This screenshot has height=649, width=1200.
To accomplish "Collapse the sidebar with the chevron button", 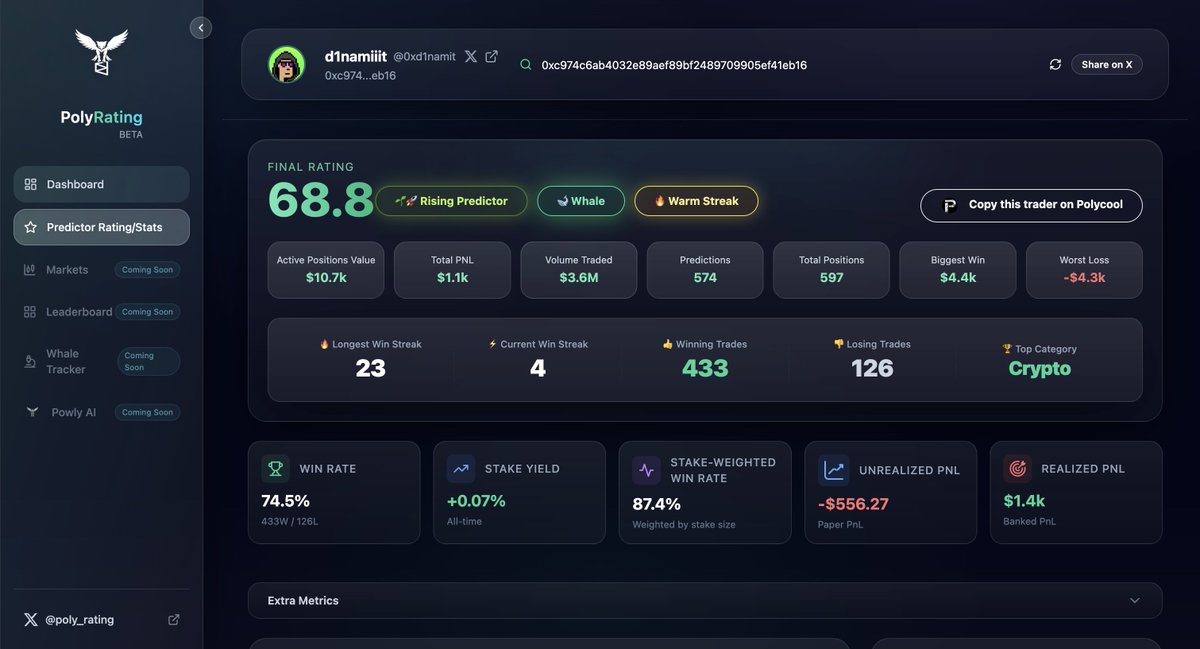I will (201, 28).
